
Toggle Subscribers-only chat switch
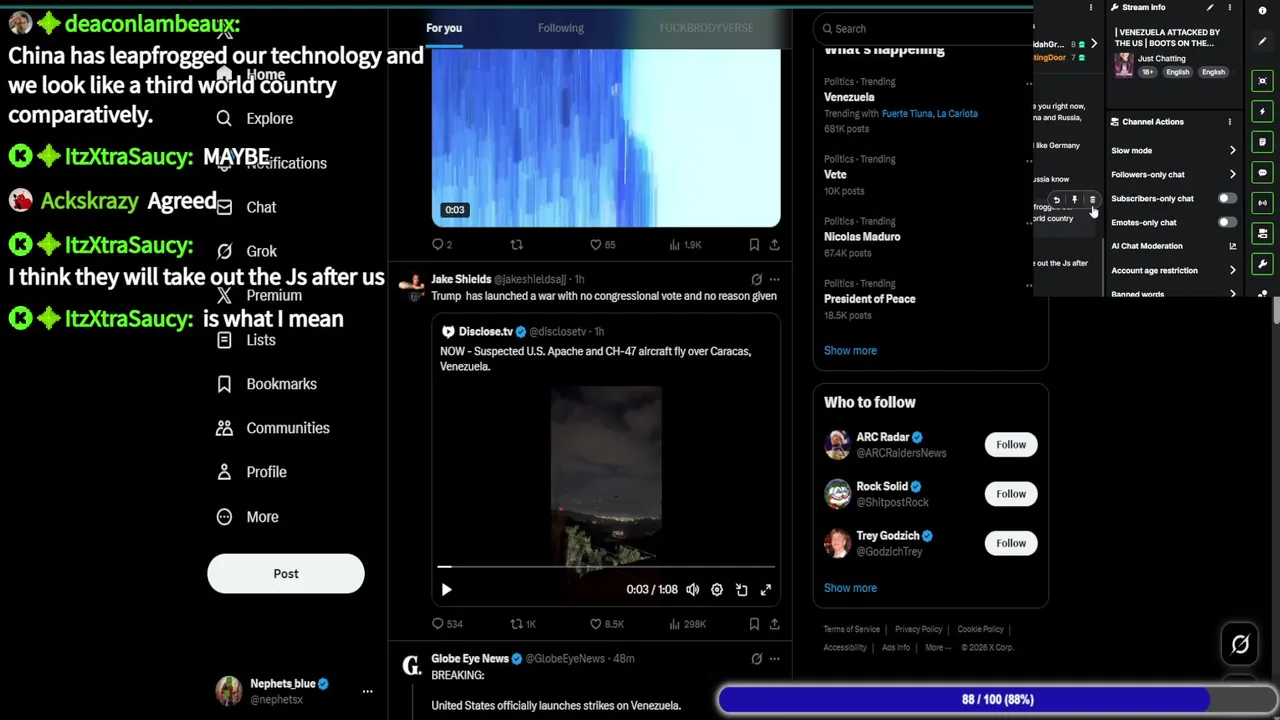click(1226, 198)
